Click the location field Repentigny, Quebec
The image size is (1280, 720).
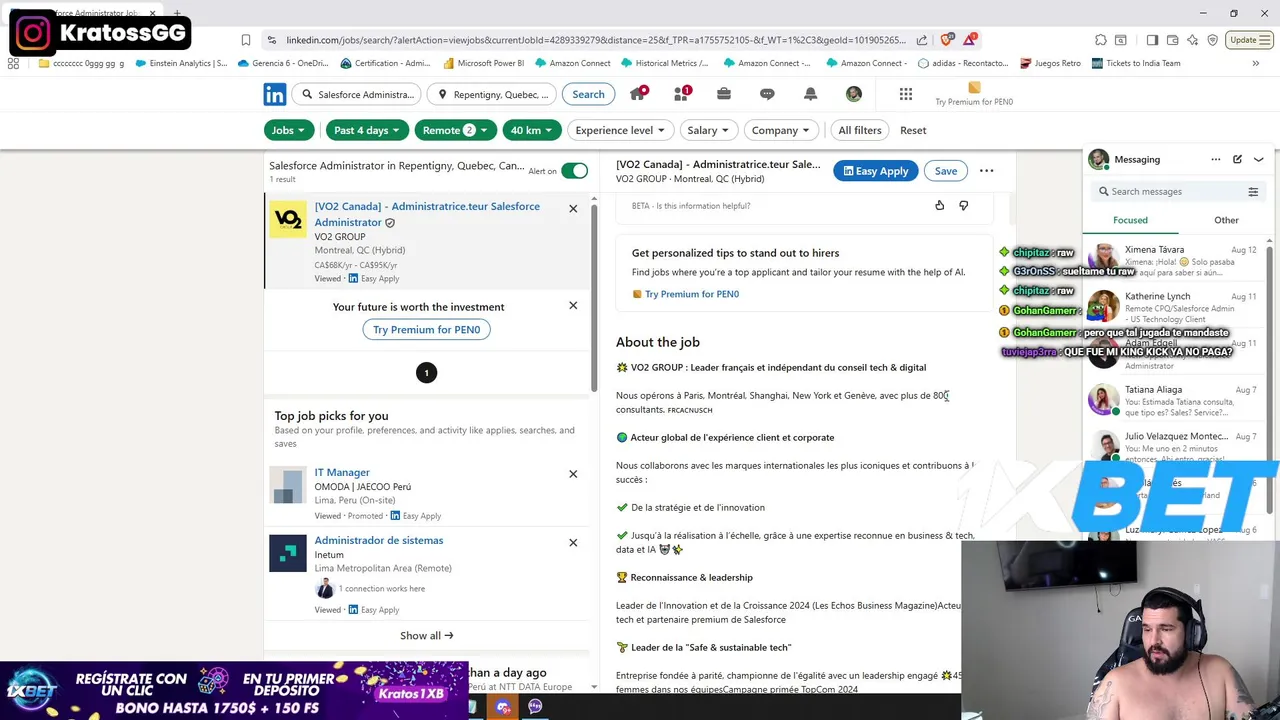(x=494, y=94)
